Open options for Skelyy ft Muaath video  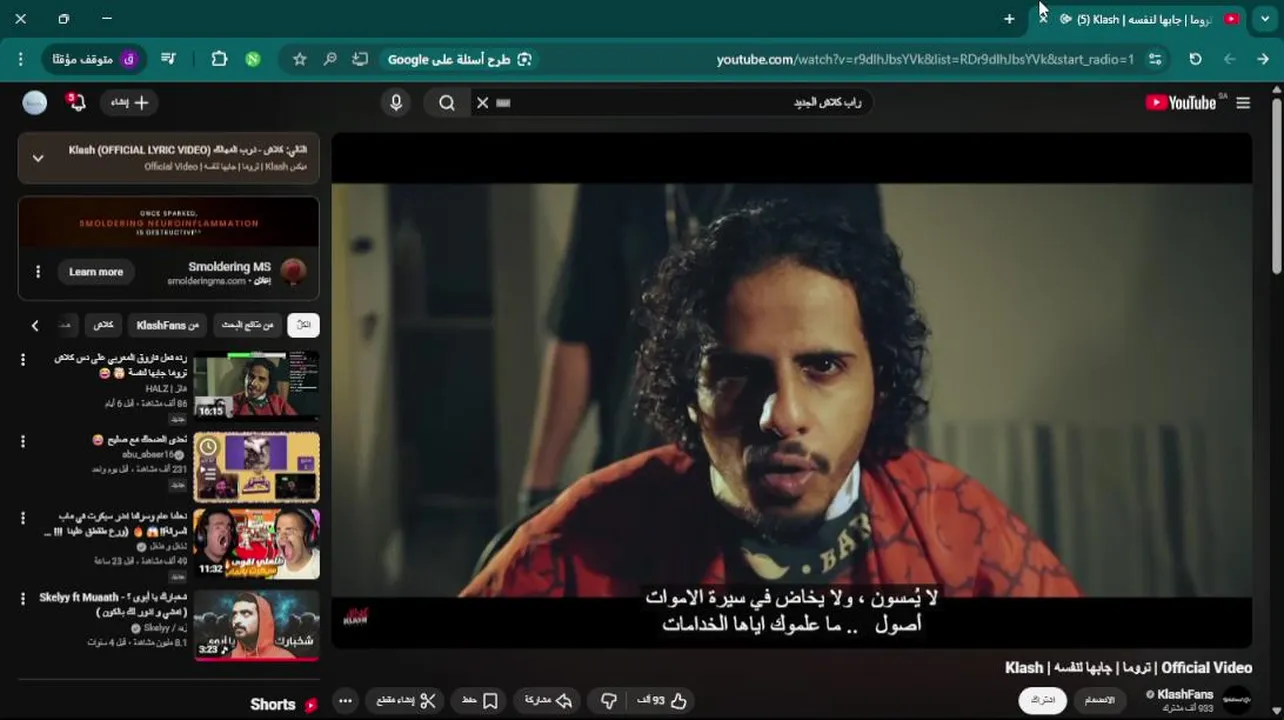pos(23,598)
